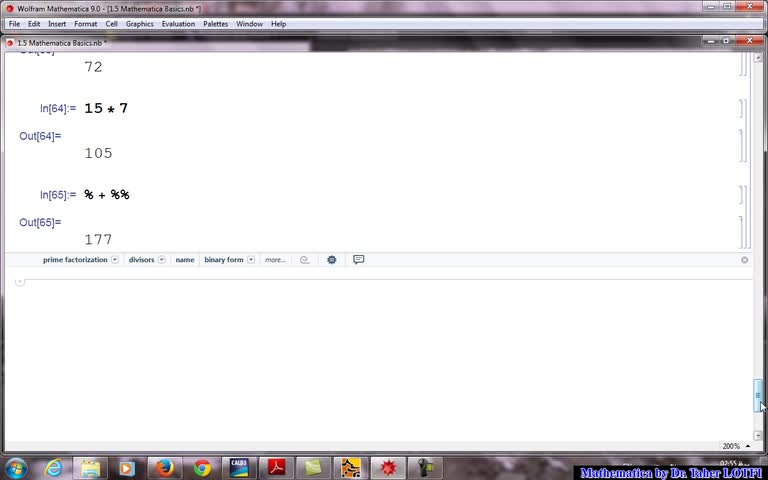The height and width of the screenshot is (480, 768).
Task: Click the Out[64]= cell label
Action: [x=40, y=136]
